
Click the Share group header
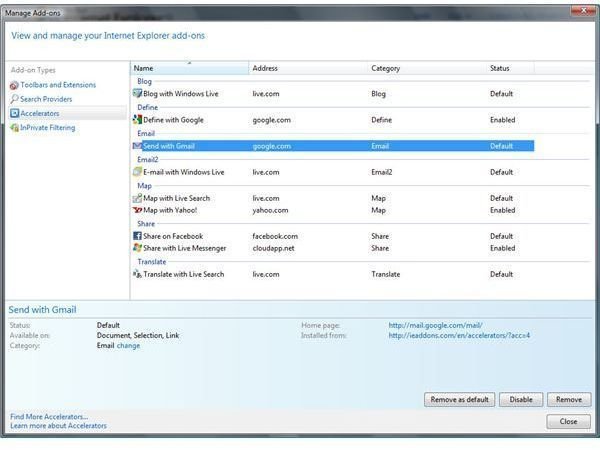click(x=146, y=224)
